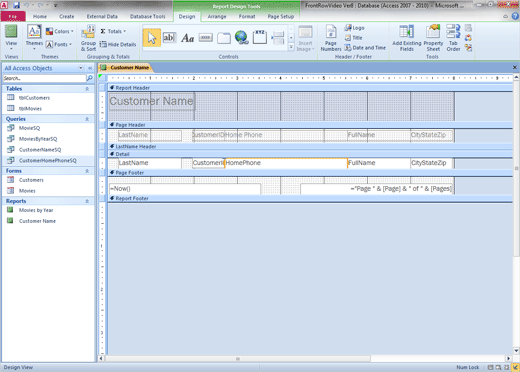Image resolution: width=520 pixels, height=372 pixels.
Task: Expand the Controls gallery more arrow
Action: pyautogui.click(x=291, y=48)
